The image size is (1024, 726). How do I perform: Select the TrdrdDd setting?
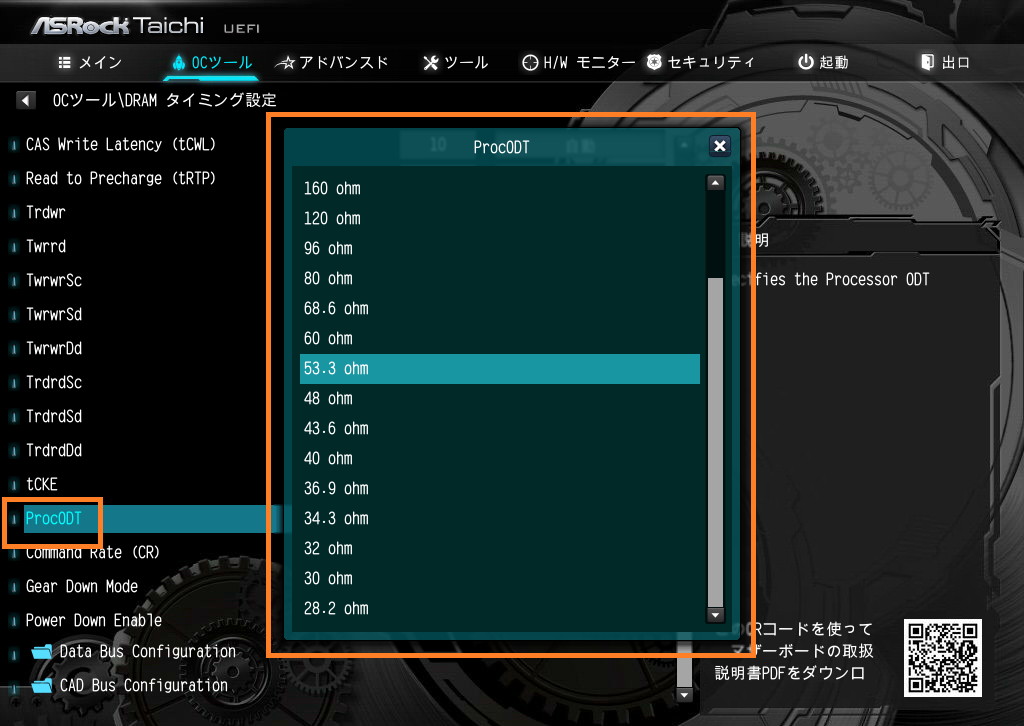click(x=54, y=450)
